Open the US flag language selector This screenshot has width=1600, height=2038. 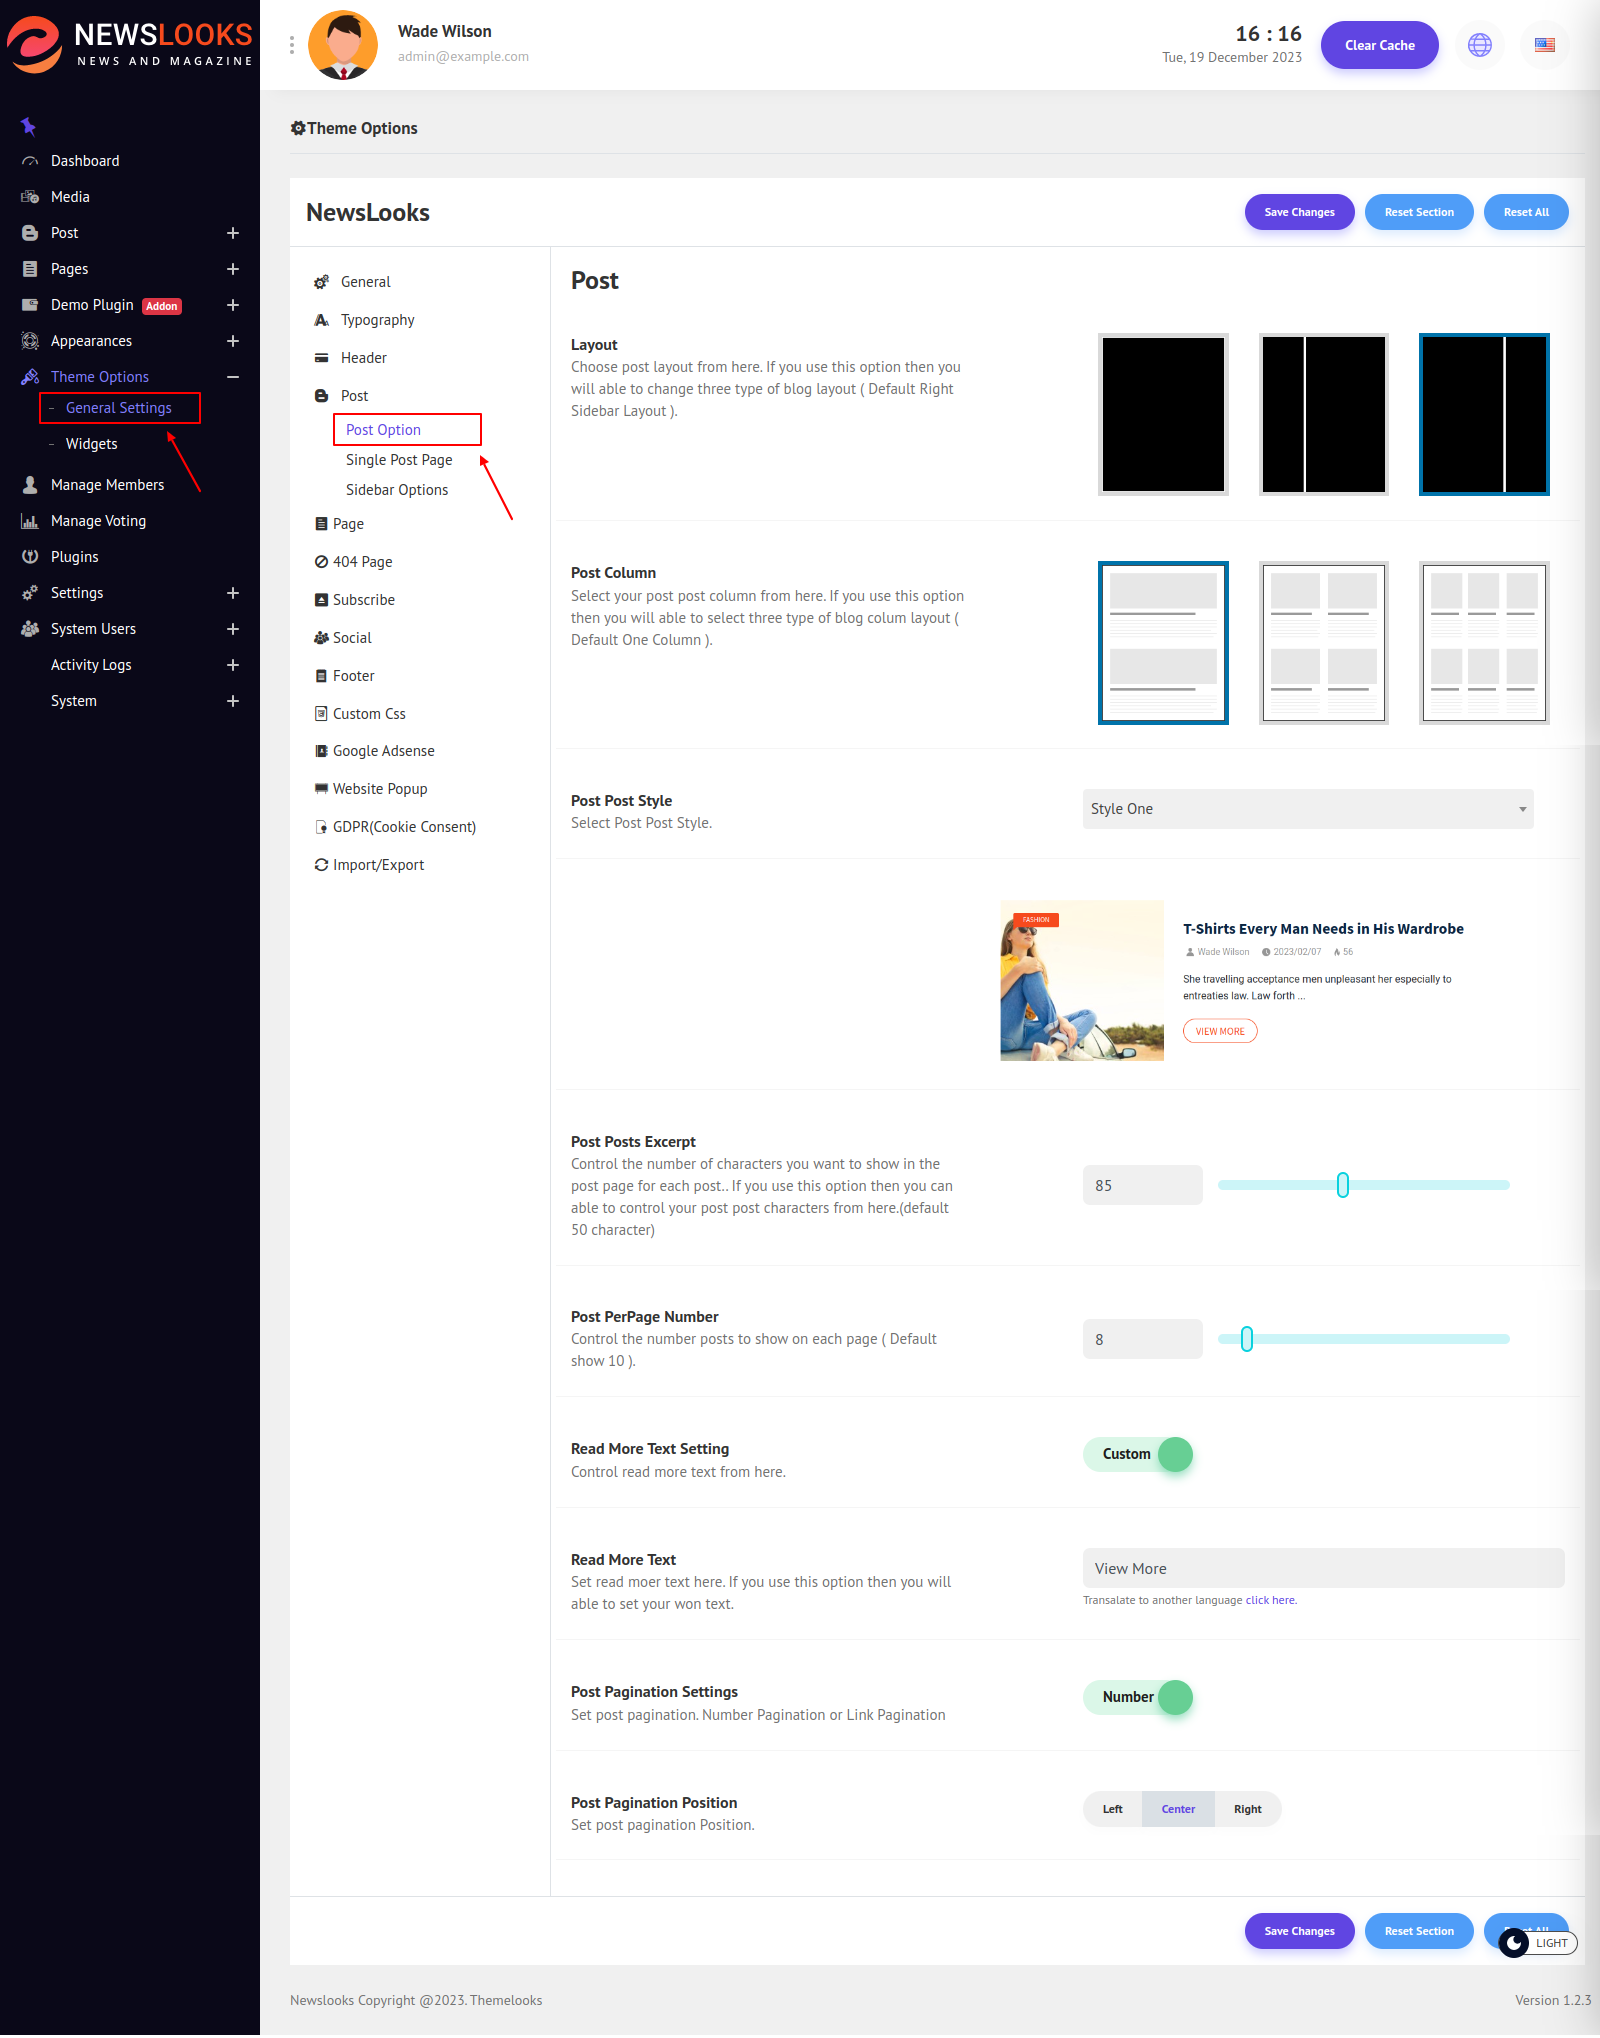(1544, 45)
